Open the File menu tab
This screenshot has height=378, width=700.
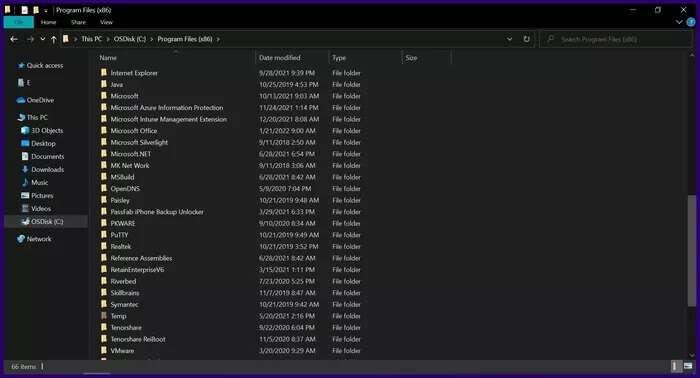(19, 22)
